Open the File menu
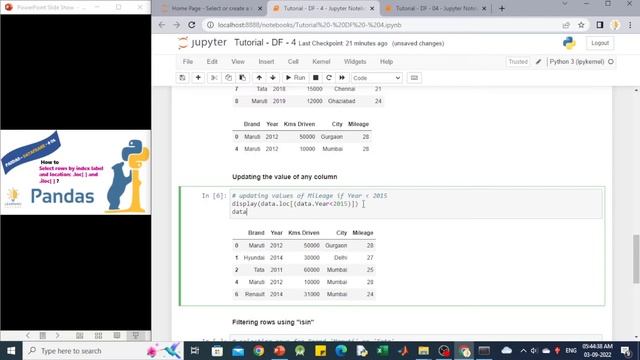Viewport: 640px width, 360px height. click(188, 62)
